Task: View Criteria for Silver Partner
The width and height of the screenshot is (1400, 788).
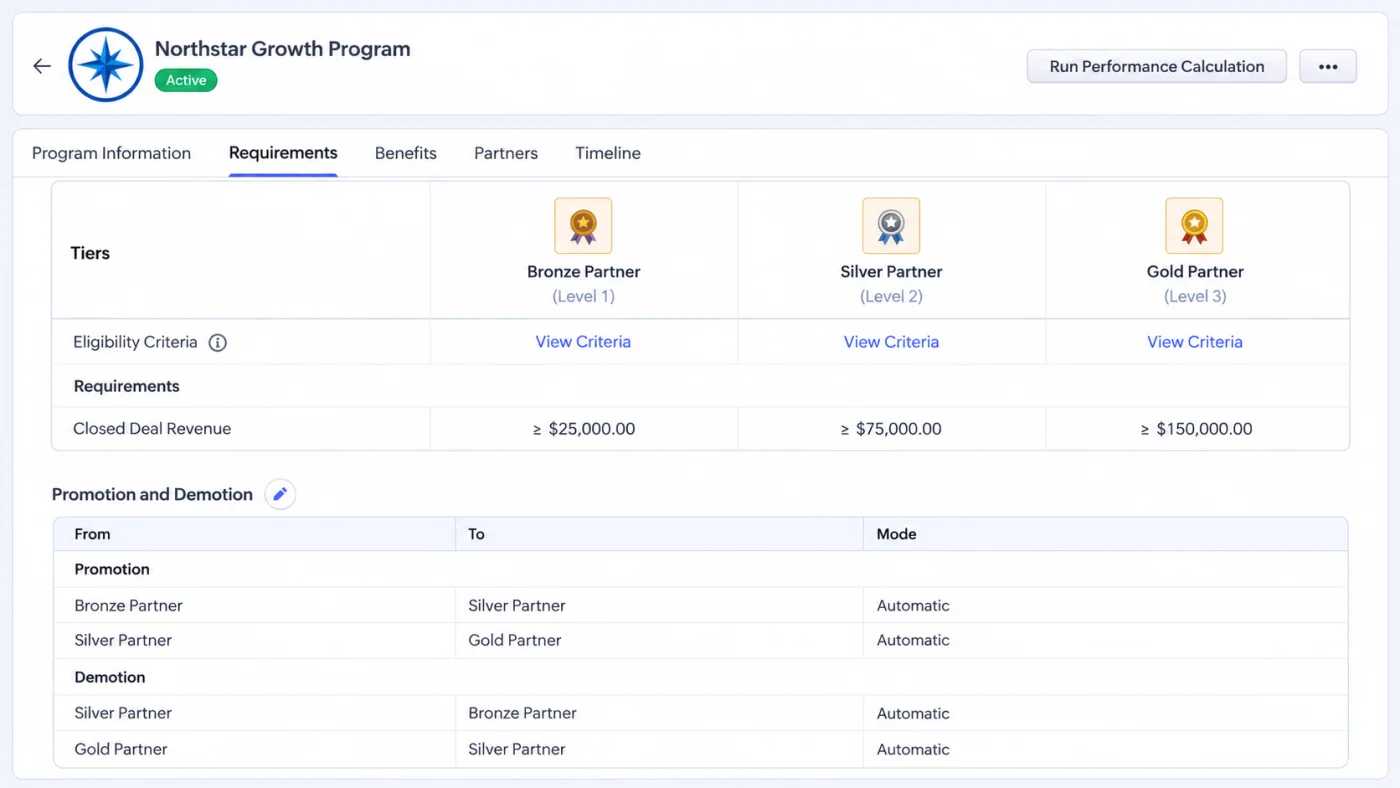Action: pyautogui.click(x=891, y=342)
